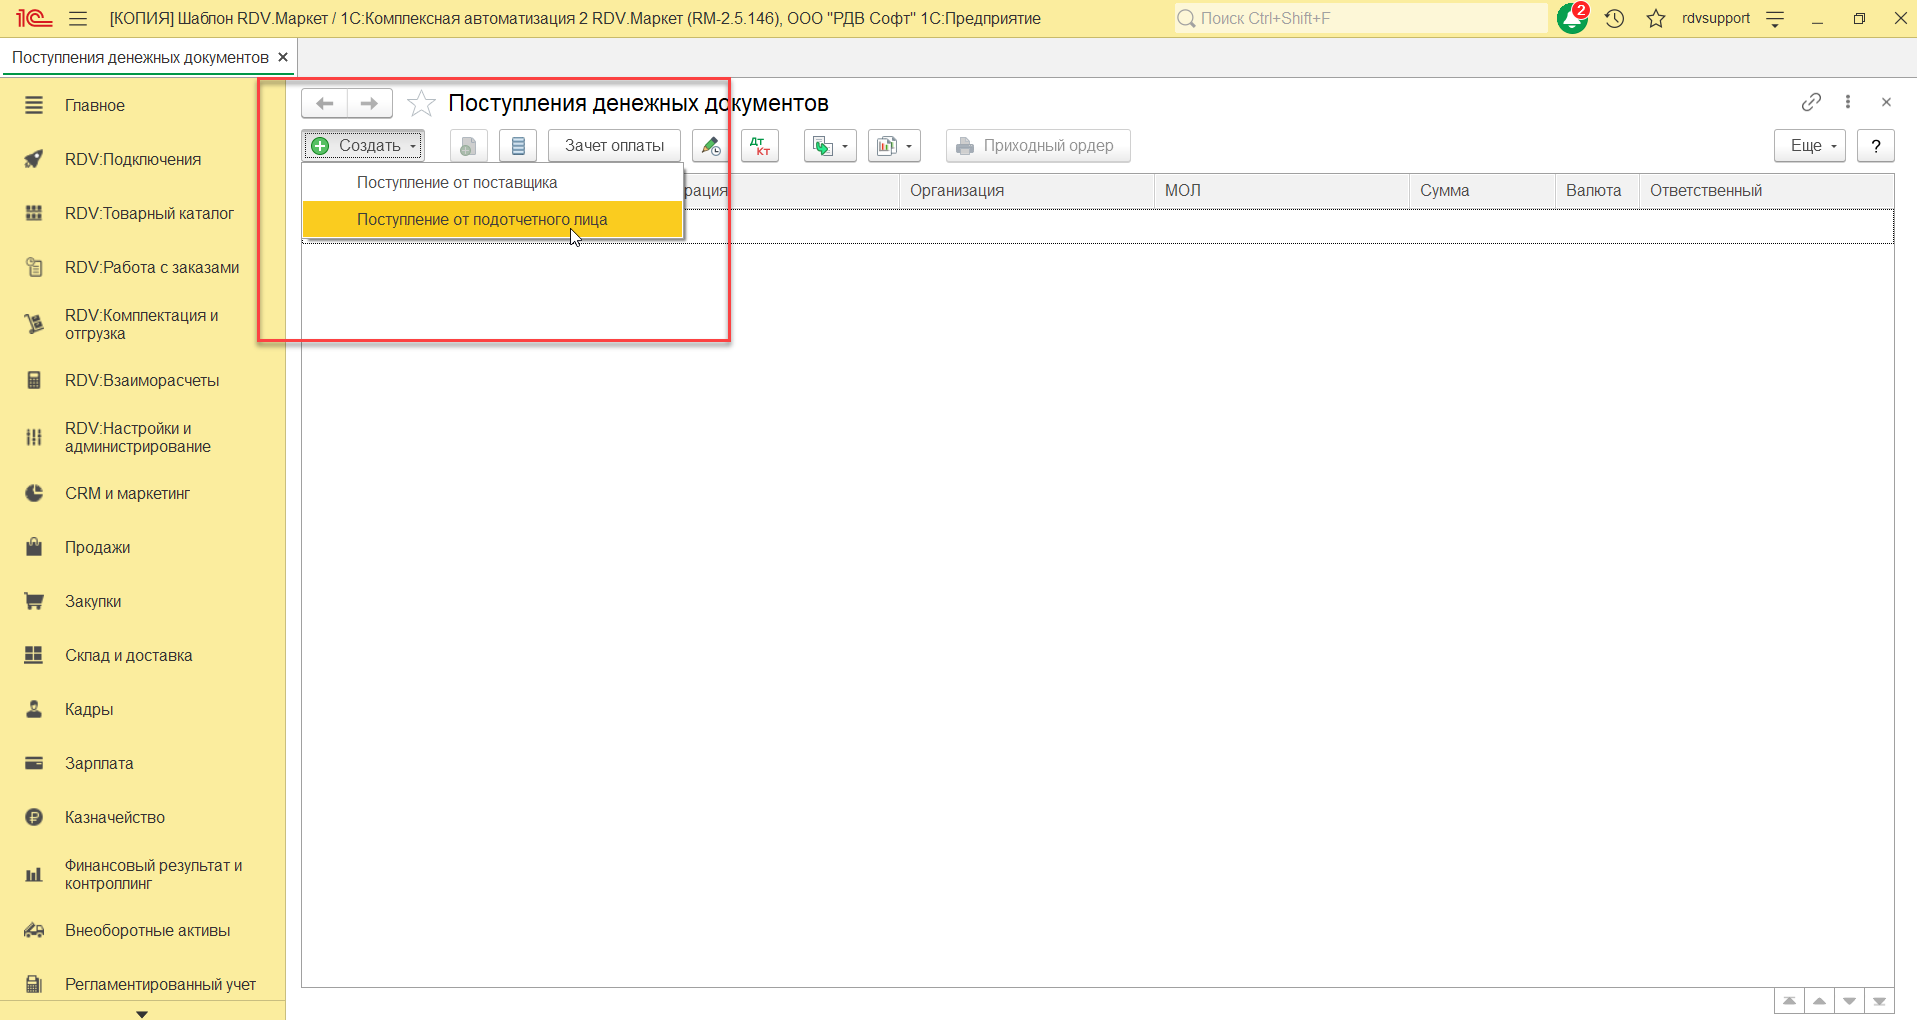Sort by Валюта column header
The height and width of the screenshot is (1020, 1917).
[x=1597, y=191]
